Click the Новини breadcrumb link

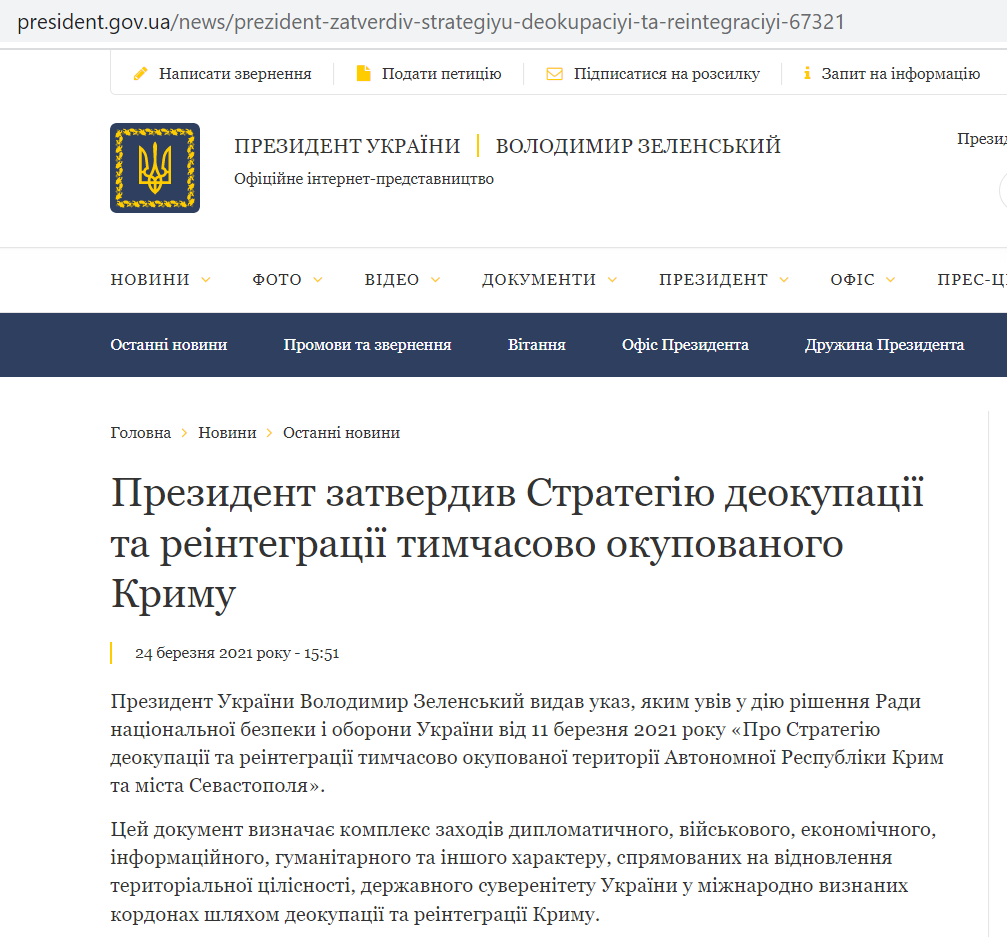coord(227,433)
